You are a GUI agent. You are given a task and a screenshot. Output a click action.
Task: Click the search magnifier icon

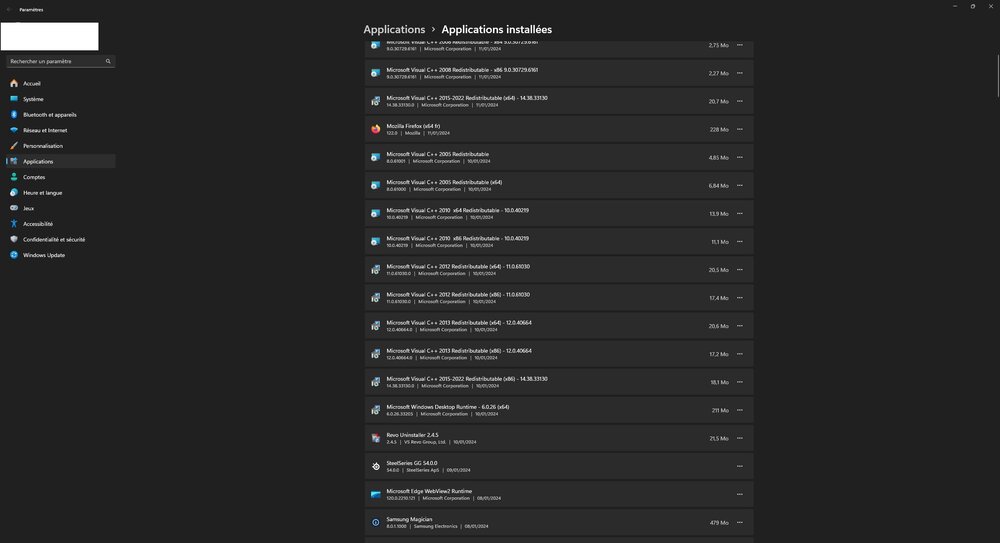[108, 61]
